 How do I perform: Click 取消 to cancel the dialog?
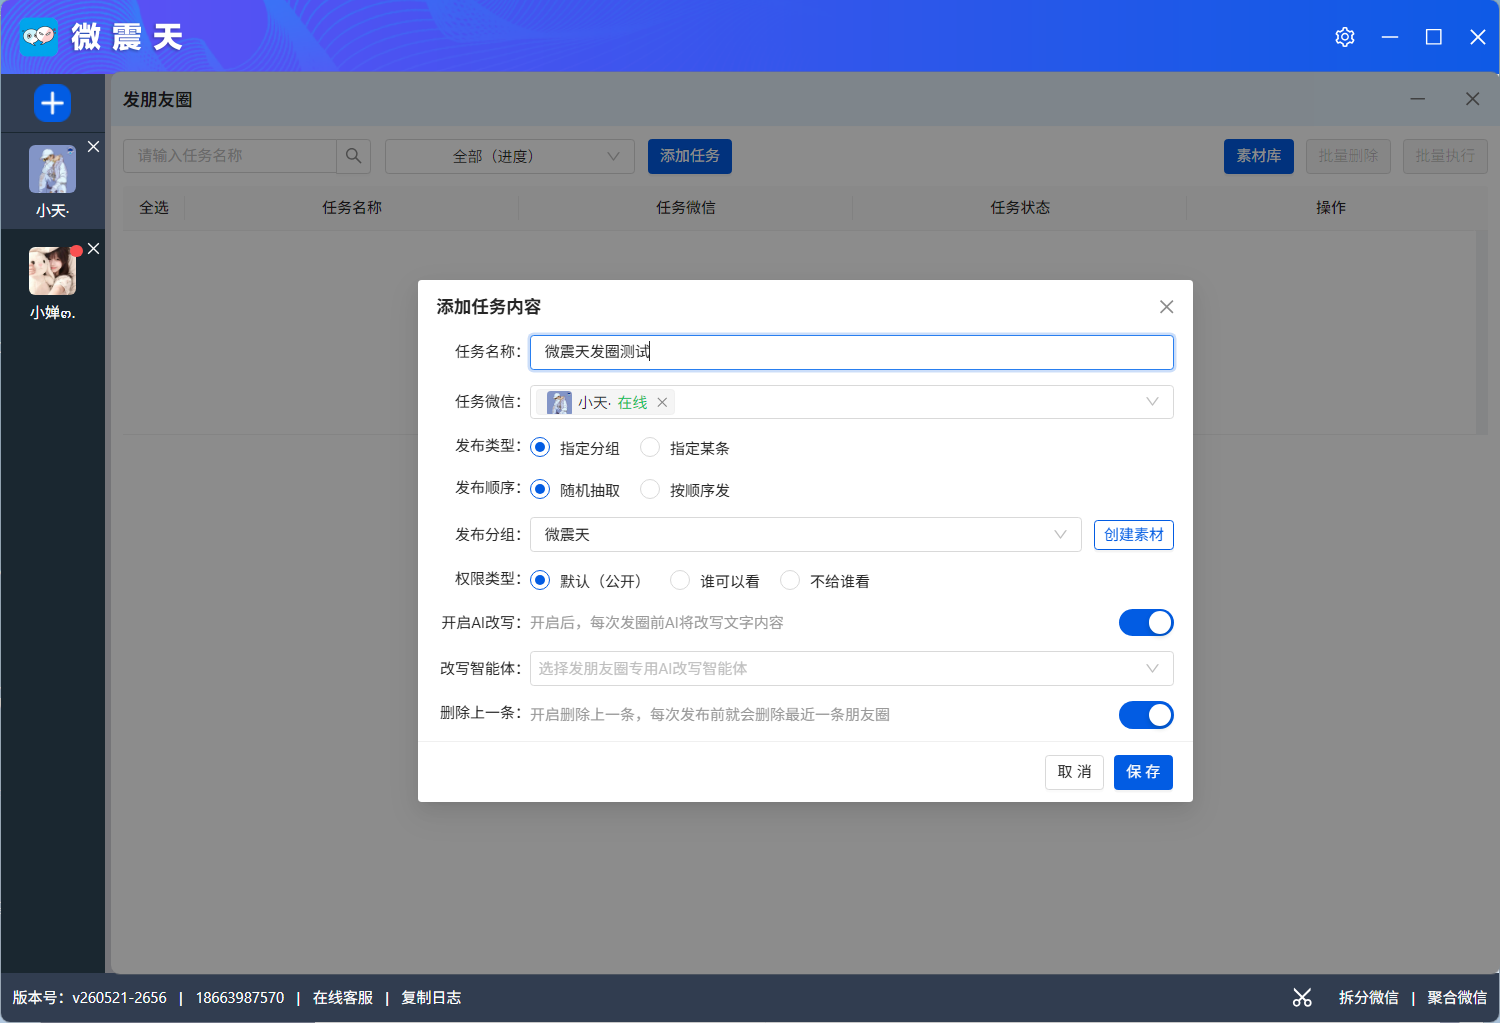pyautogui.click(x=1074, y=772)
